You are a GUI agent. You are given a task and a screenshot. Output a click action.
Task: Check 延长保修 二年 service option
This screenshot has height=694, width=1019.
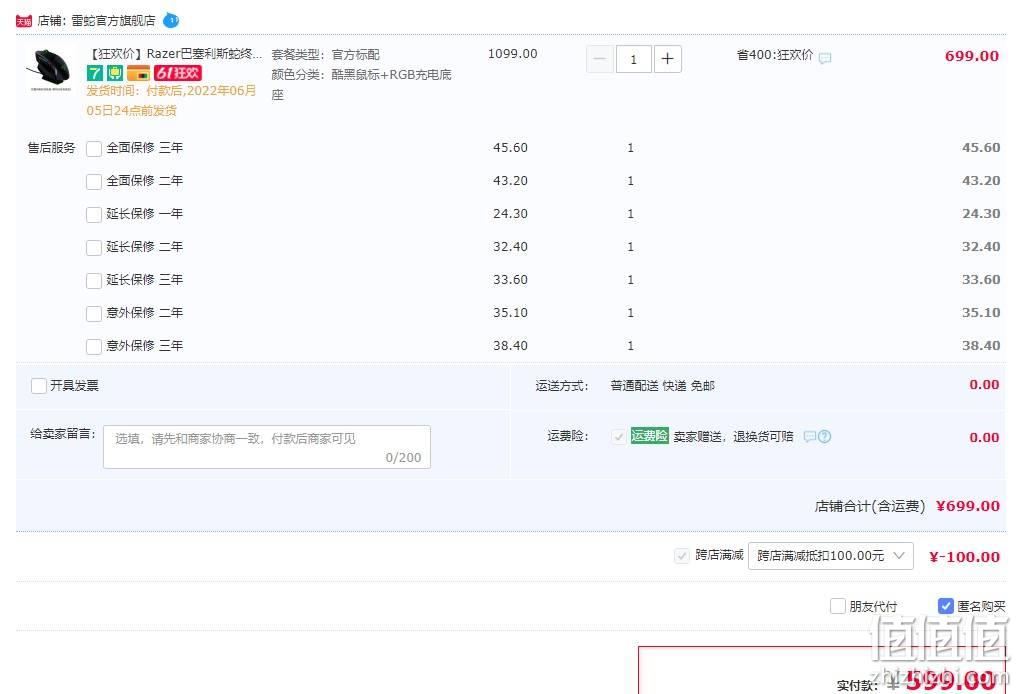[94, 248]
